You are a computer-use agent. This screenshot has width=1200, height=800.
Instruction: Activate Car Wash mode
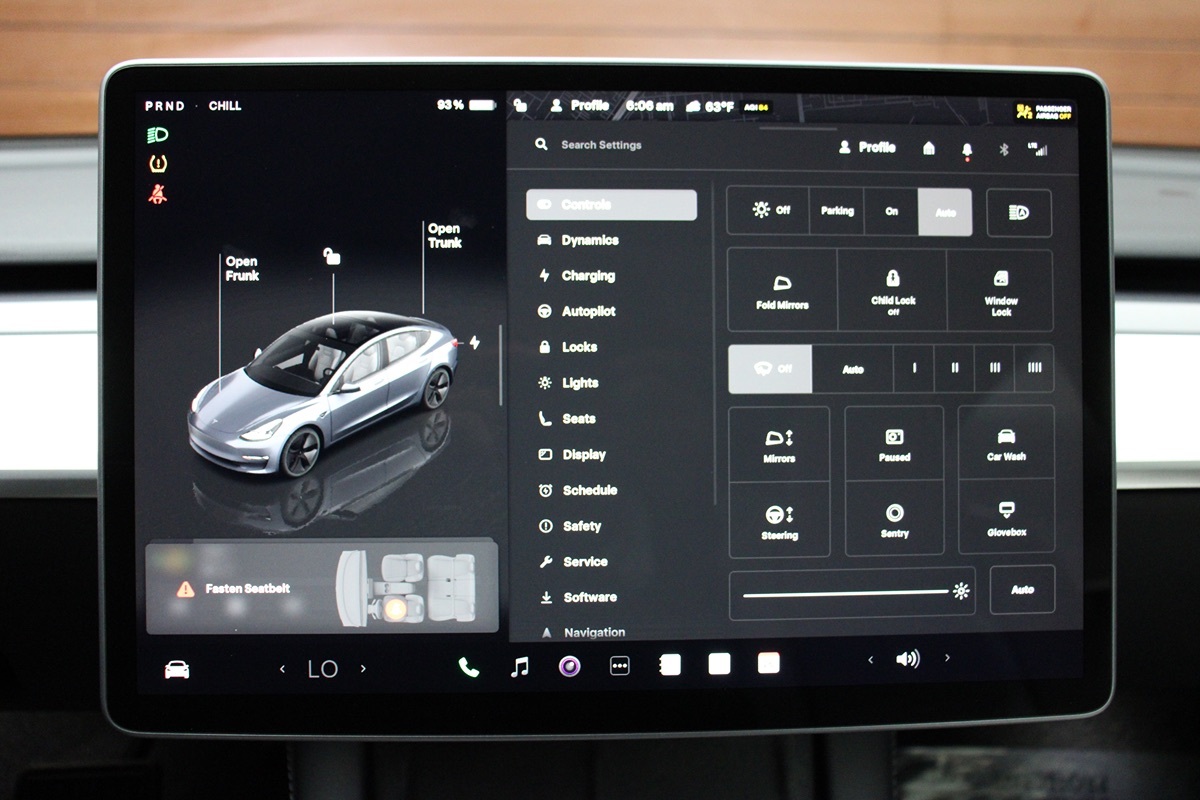click(x=1006, y=443)
